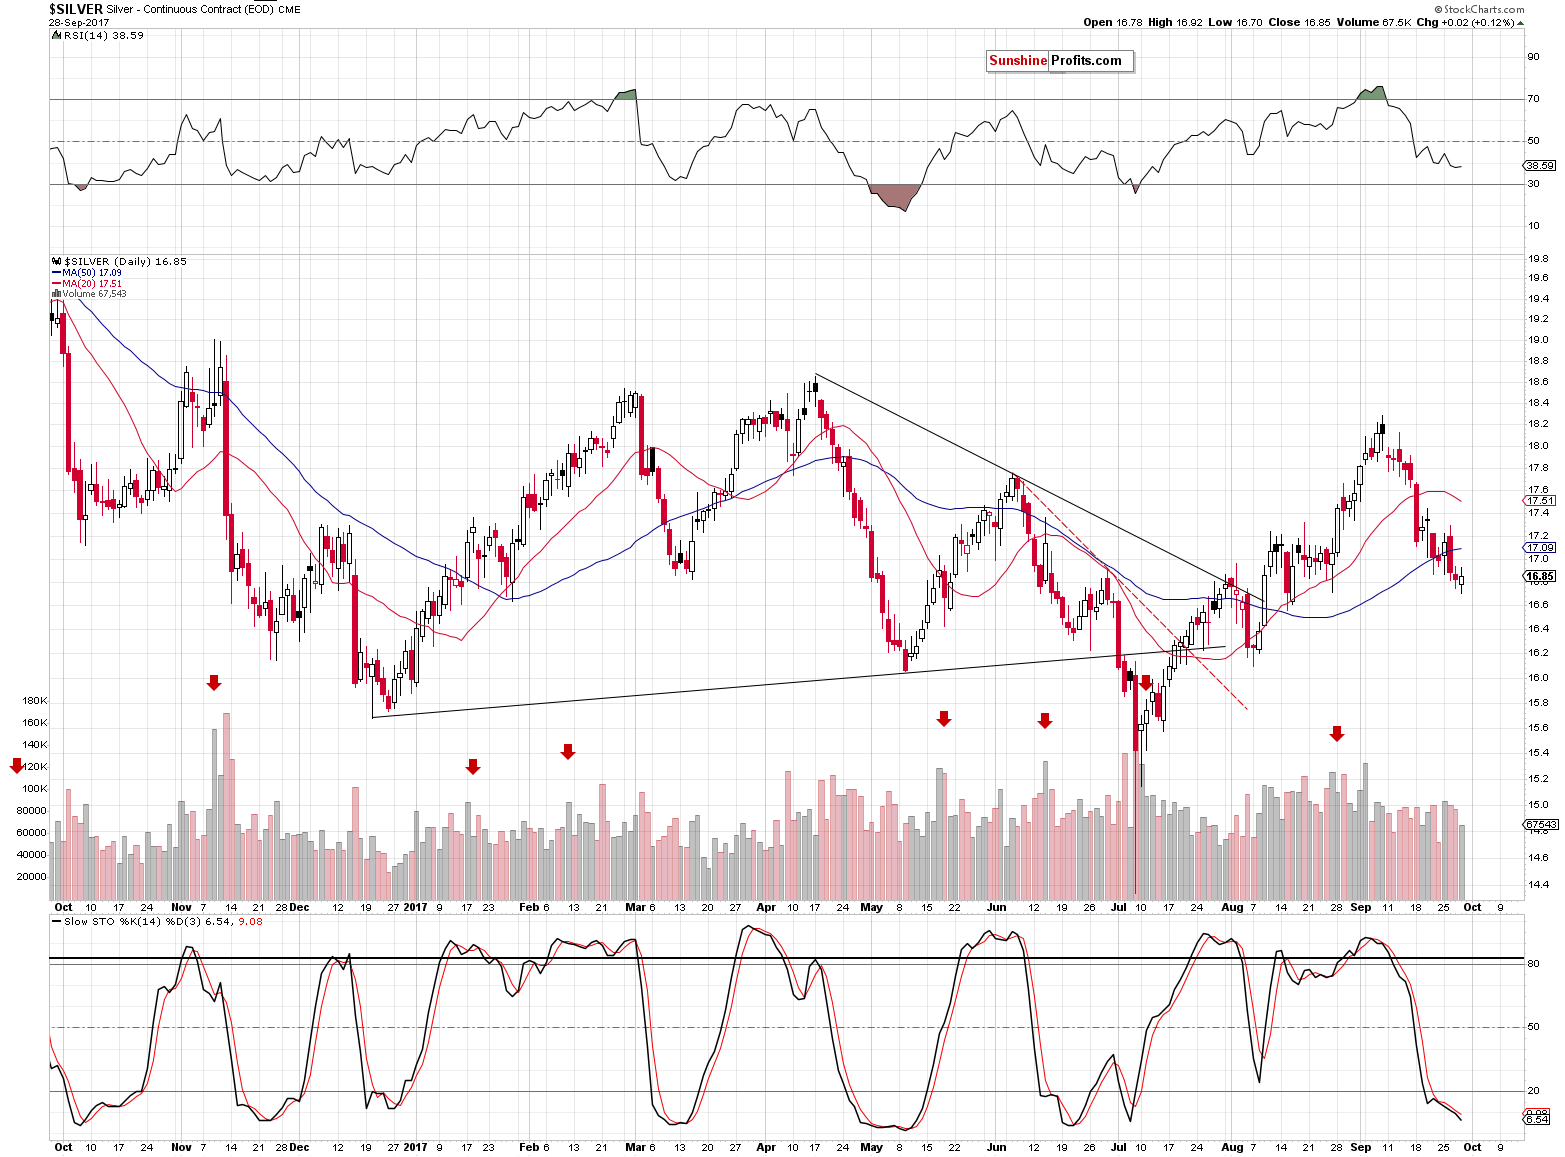Click the 90 level label on the RSI axis

[1533, 57]
